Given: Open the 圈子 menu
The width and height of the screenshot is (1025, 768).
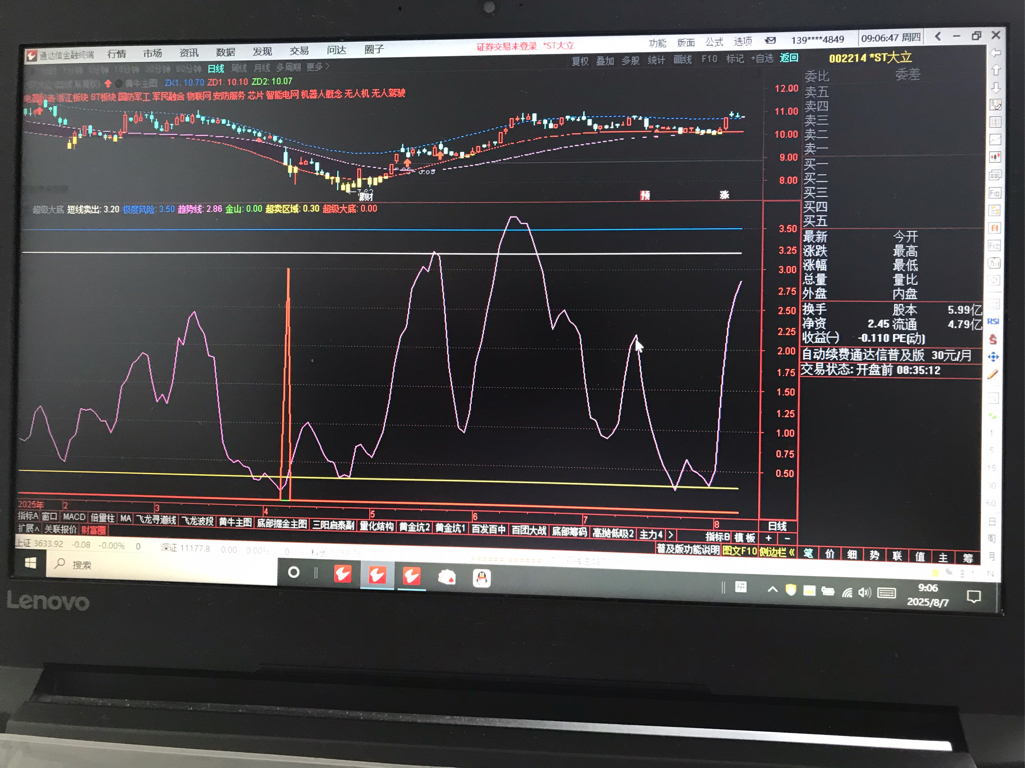Looking at the screenshot, I should point(374,49).
